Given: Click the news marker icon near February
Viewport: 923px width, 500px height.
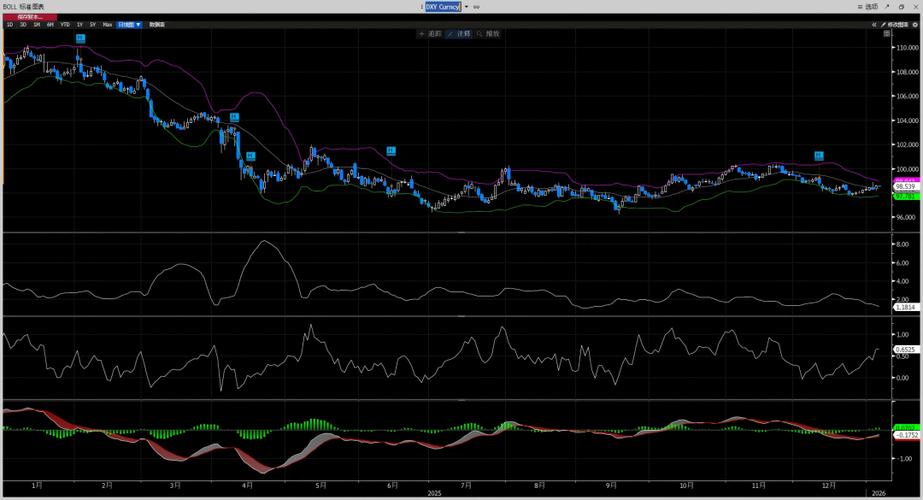Looking at the screenshot, I should (80, 38).
